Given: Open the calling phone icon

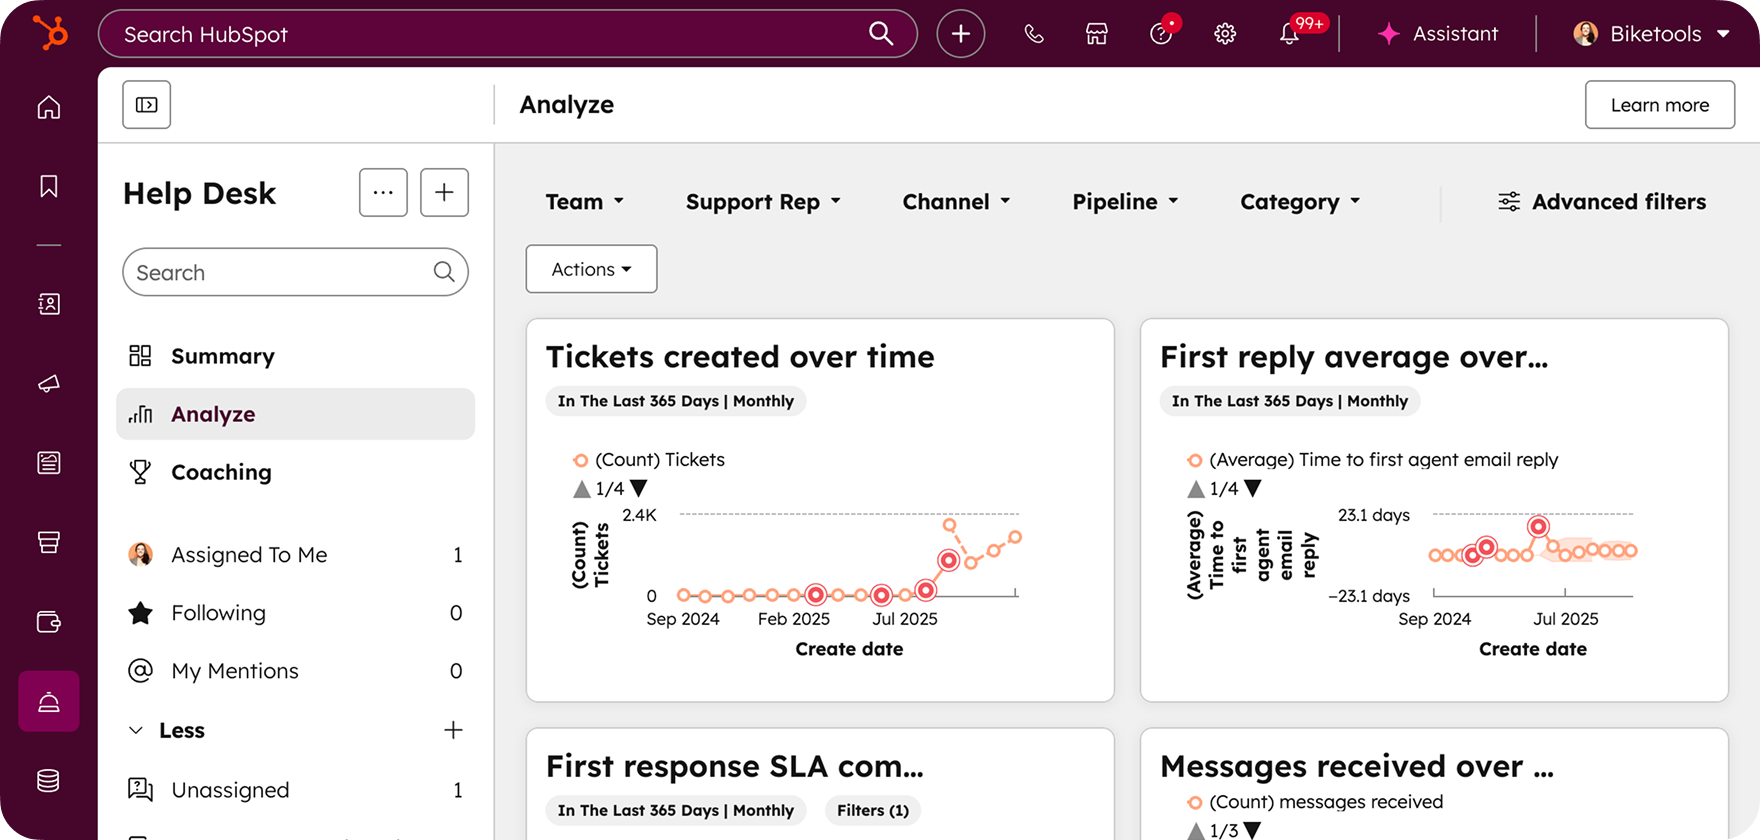Looking at the screenshot, I should (x=1034, y=34).
